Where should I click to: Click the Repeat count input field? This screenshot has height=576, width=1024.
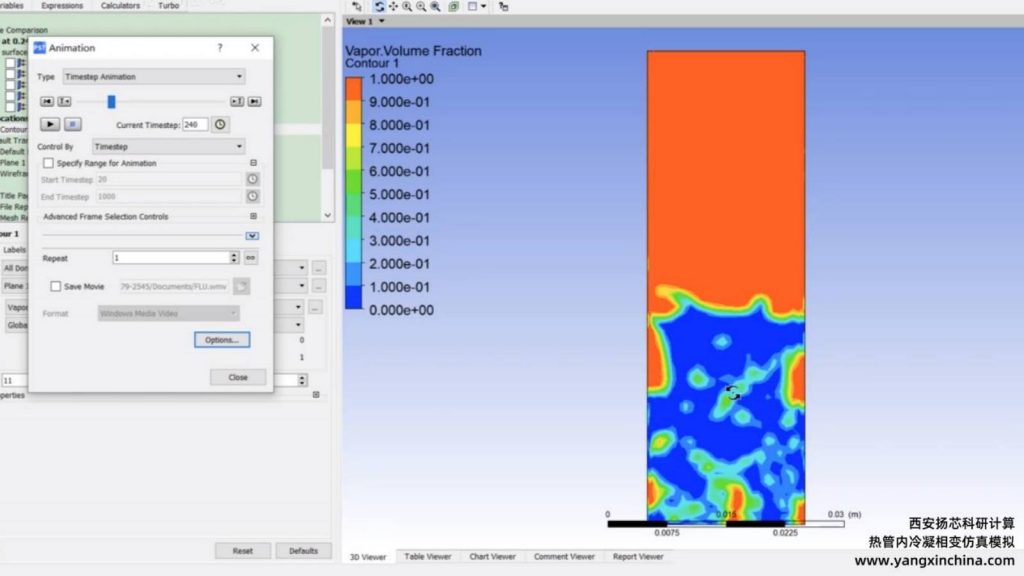click(170, 258)
